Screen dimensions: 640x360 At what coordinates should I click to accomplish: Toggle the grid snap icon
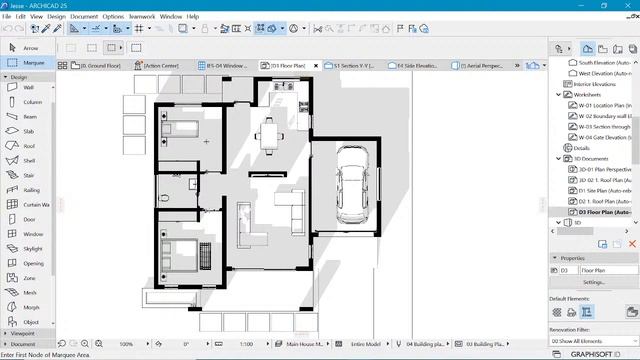coord(139,29)
